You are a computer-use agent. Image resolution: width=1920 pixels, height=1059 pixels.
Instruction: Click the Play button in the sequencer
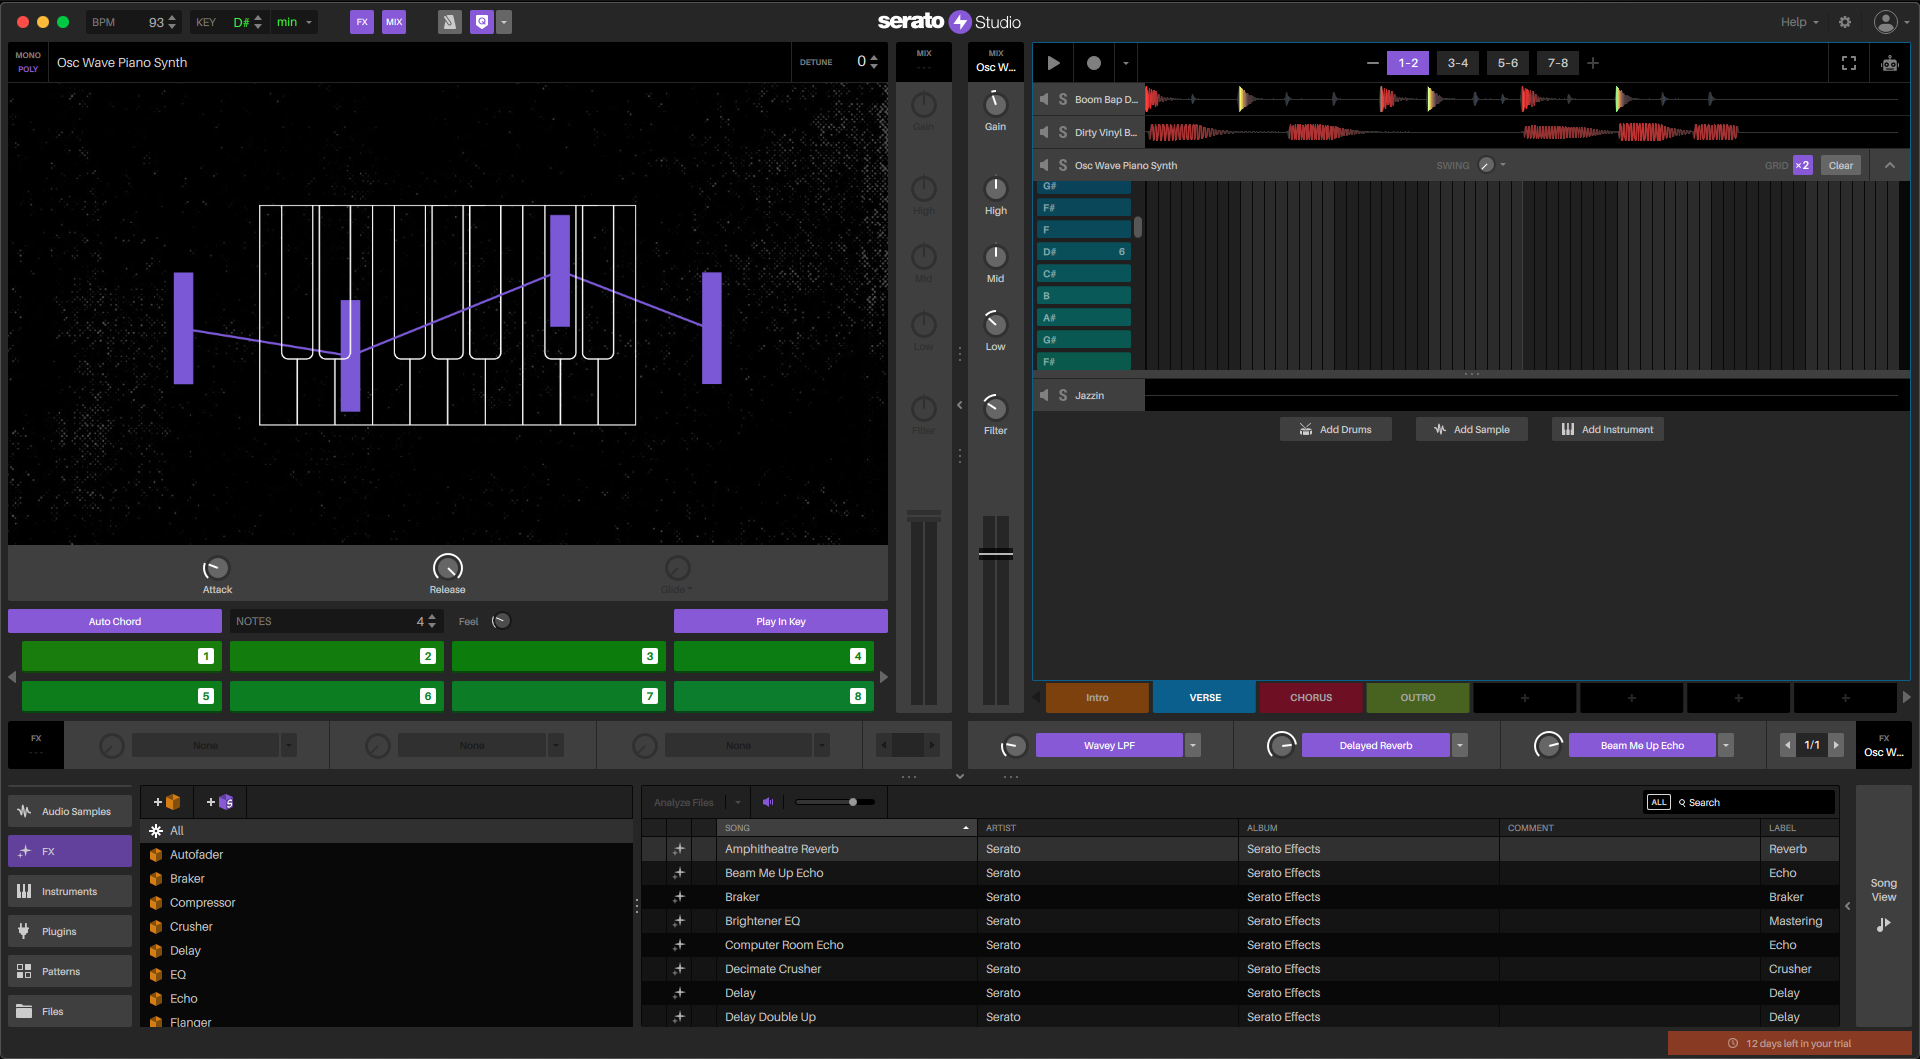point(1053,63)
